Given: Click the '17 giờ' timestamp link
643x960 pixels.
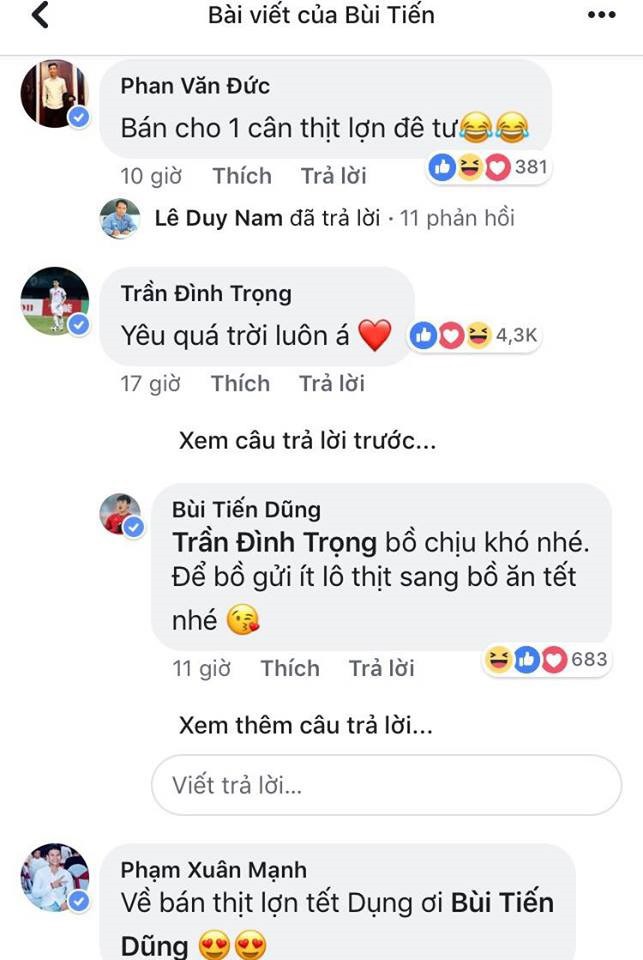Looking at the screenshot, I should click(150, 384).
